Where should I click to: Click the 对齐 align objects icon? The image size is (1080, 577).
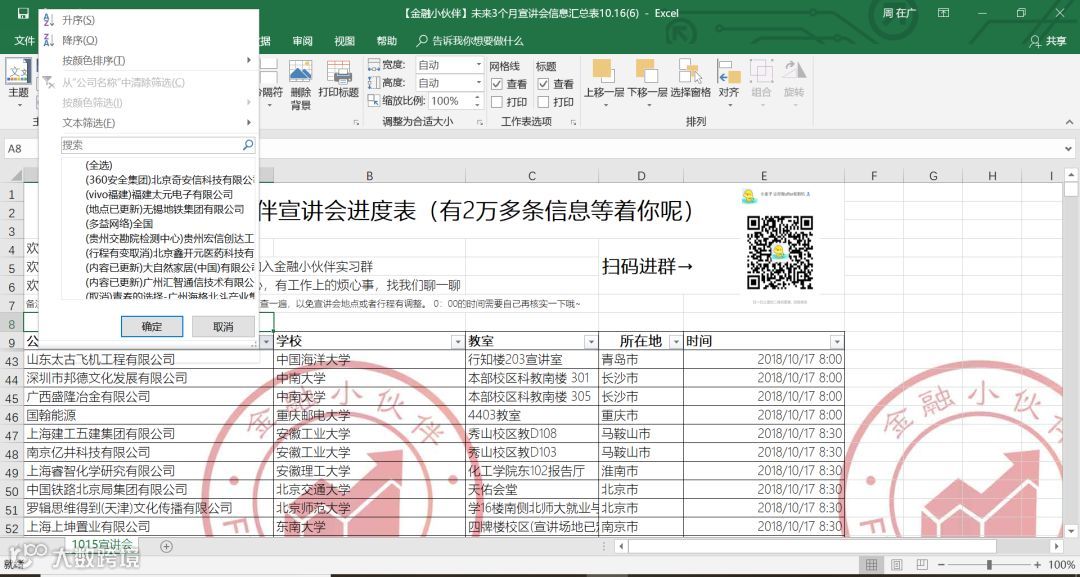(728, 72)
